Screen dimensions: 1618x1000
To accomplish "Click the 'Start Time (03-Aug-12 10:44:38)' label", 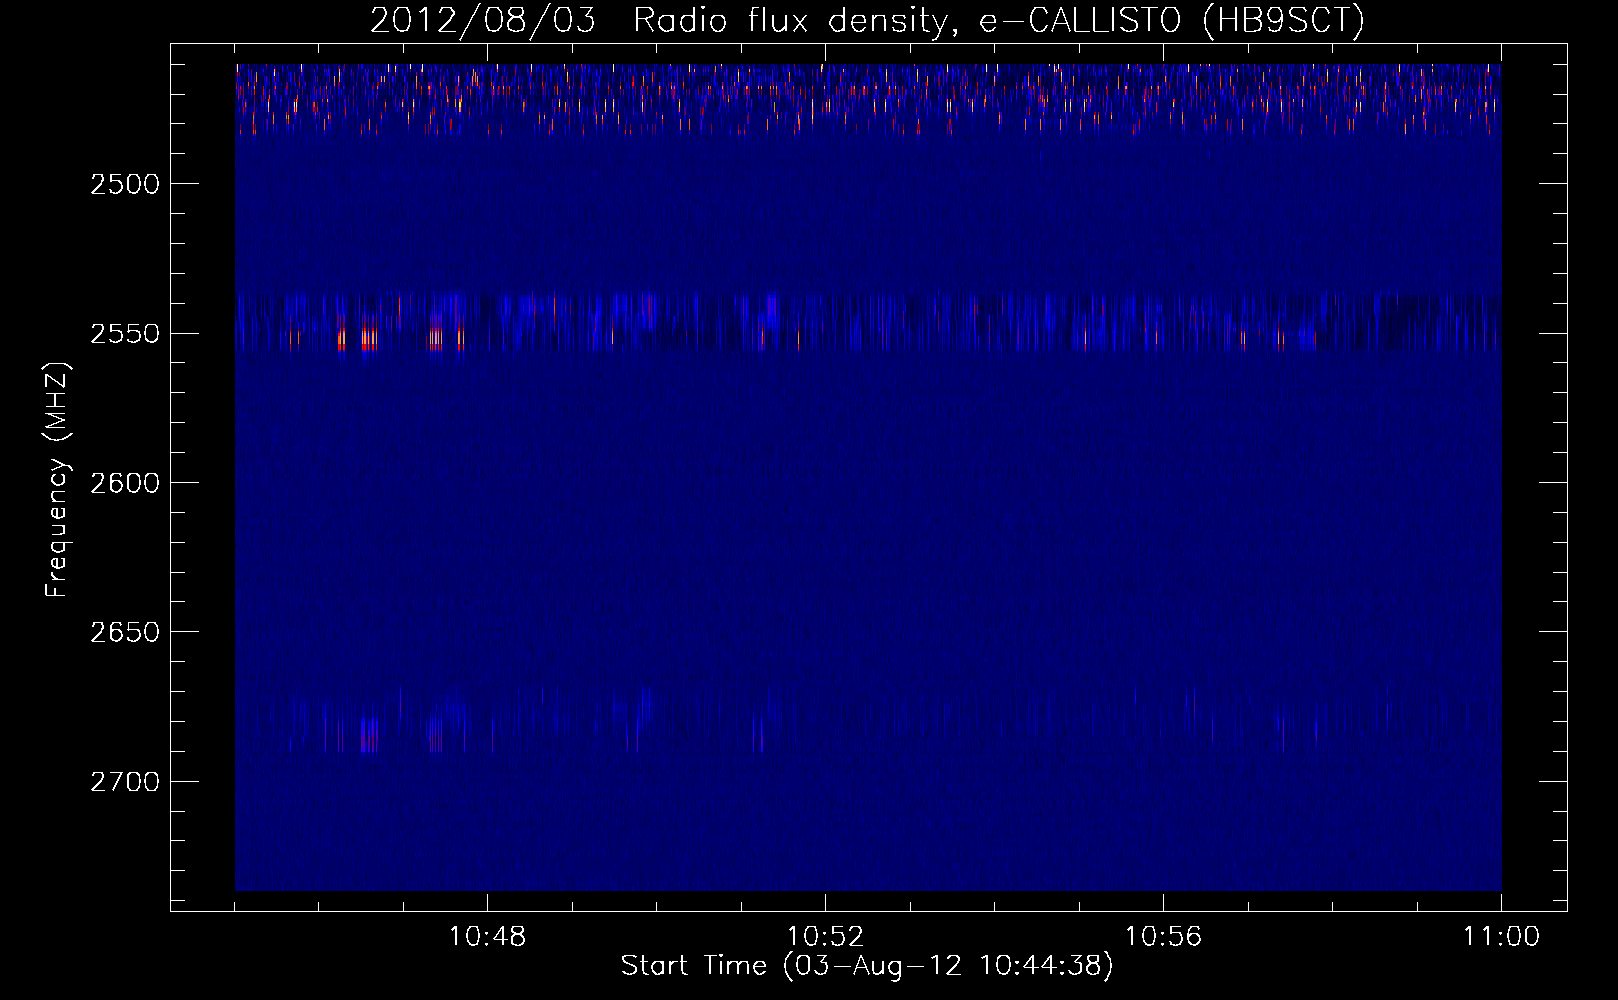I will click(x=867, y=966).
